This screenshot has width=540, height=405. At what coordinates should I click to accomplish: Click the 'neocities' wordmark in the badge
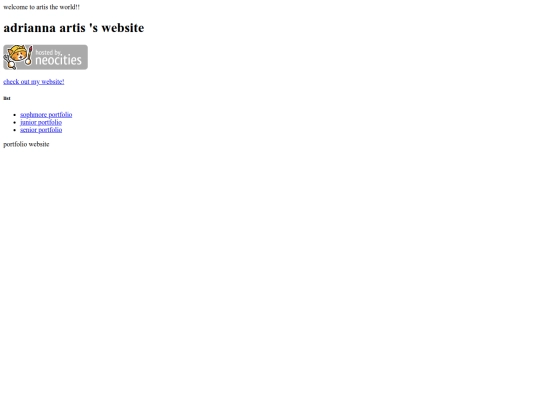[x=59, y=60]
